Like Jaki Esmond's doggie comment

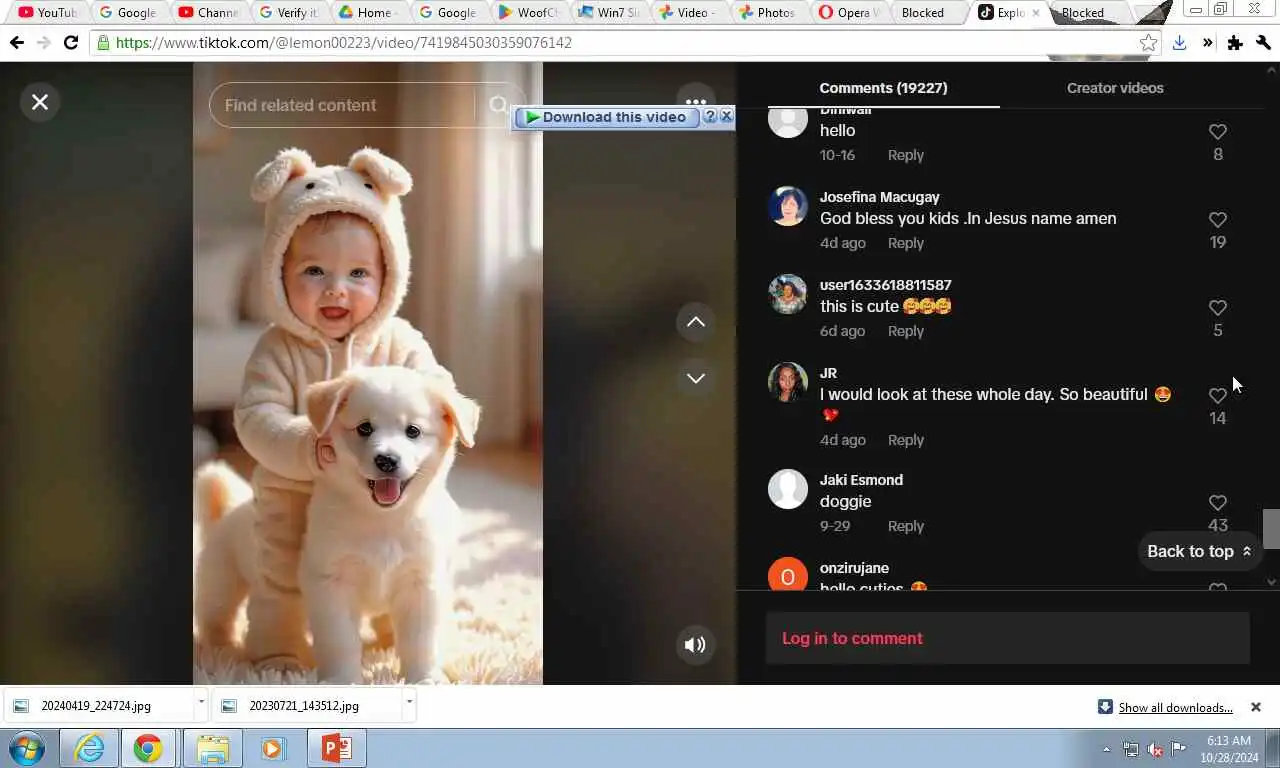click(1217, 503)
